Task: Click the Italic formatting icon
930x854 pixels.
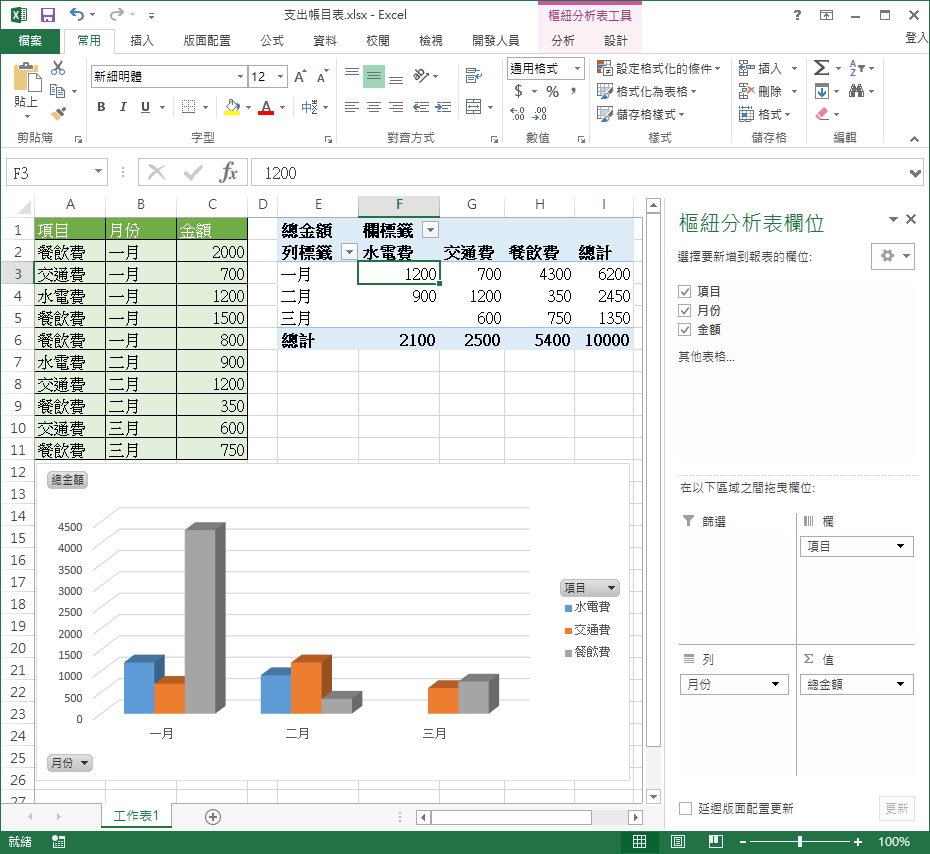Action: tap(124, 107)
